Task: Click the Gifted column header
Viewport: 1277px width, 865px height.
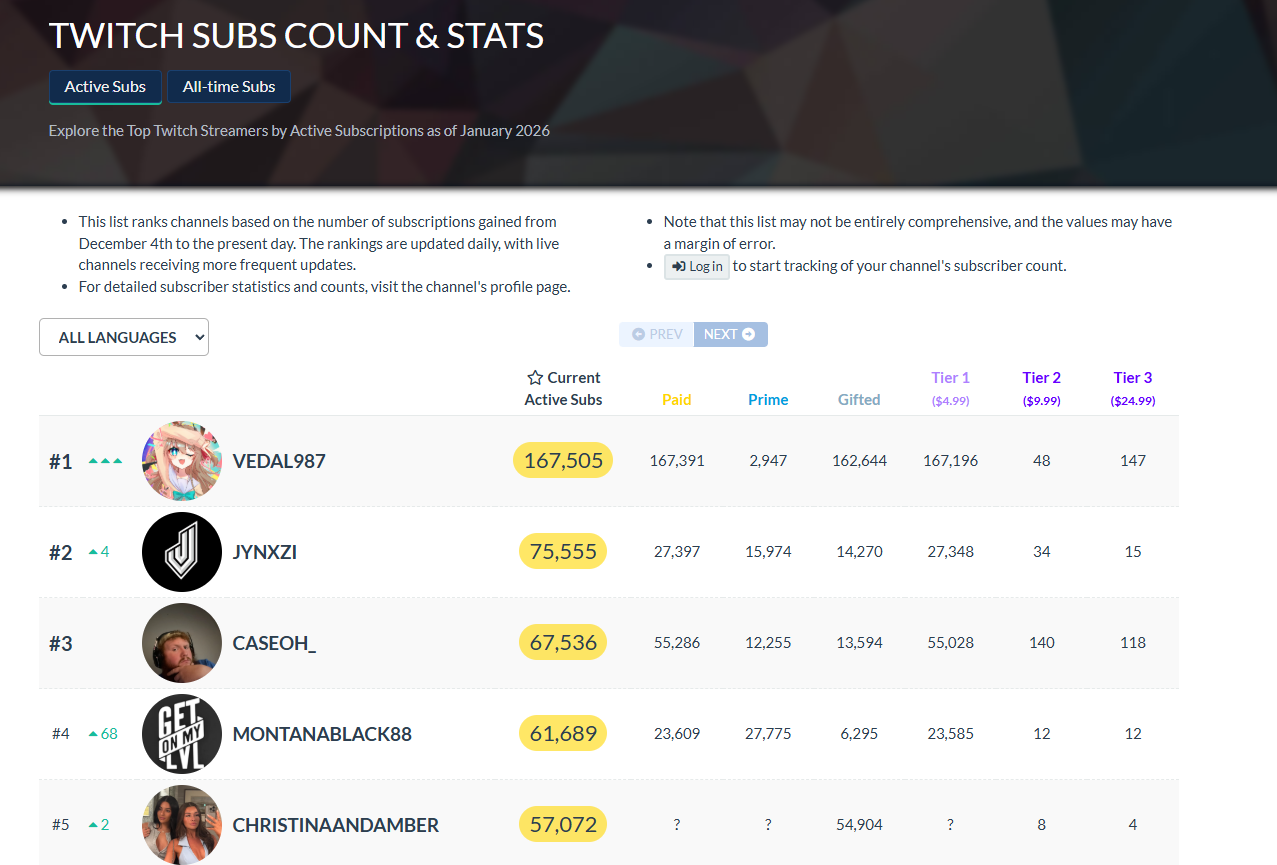Action: [859, 399]
